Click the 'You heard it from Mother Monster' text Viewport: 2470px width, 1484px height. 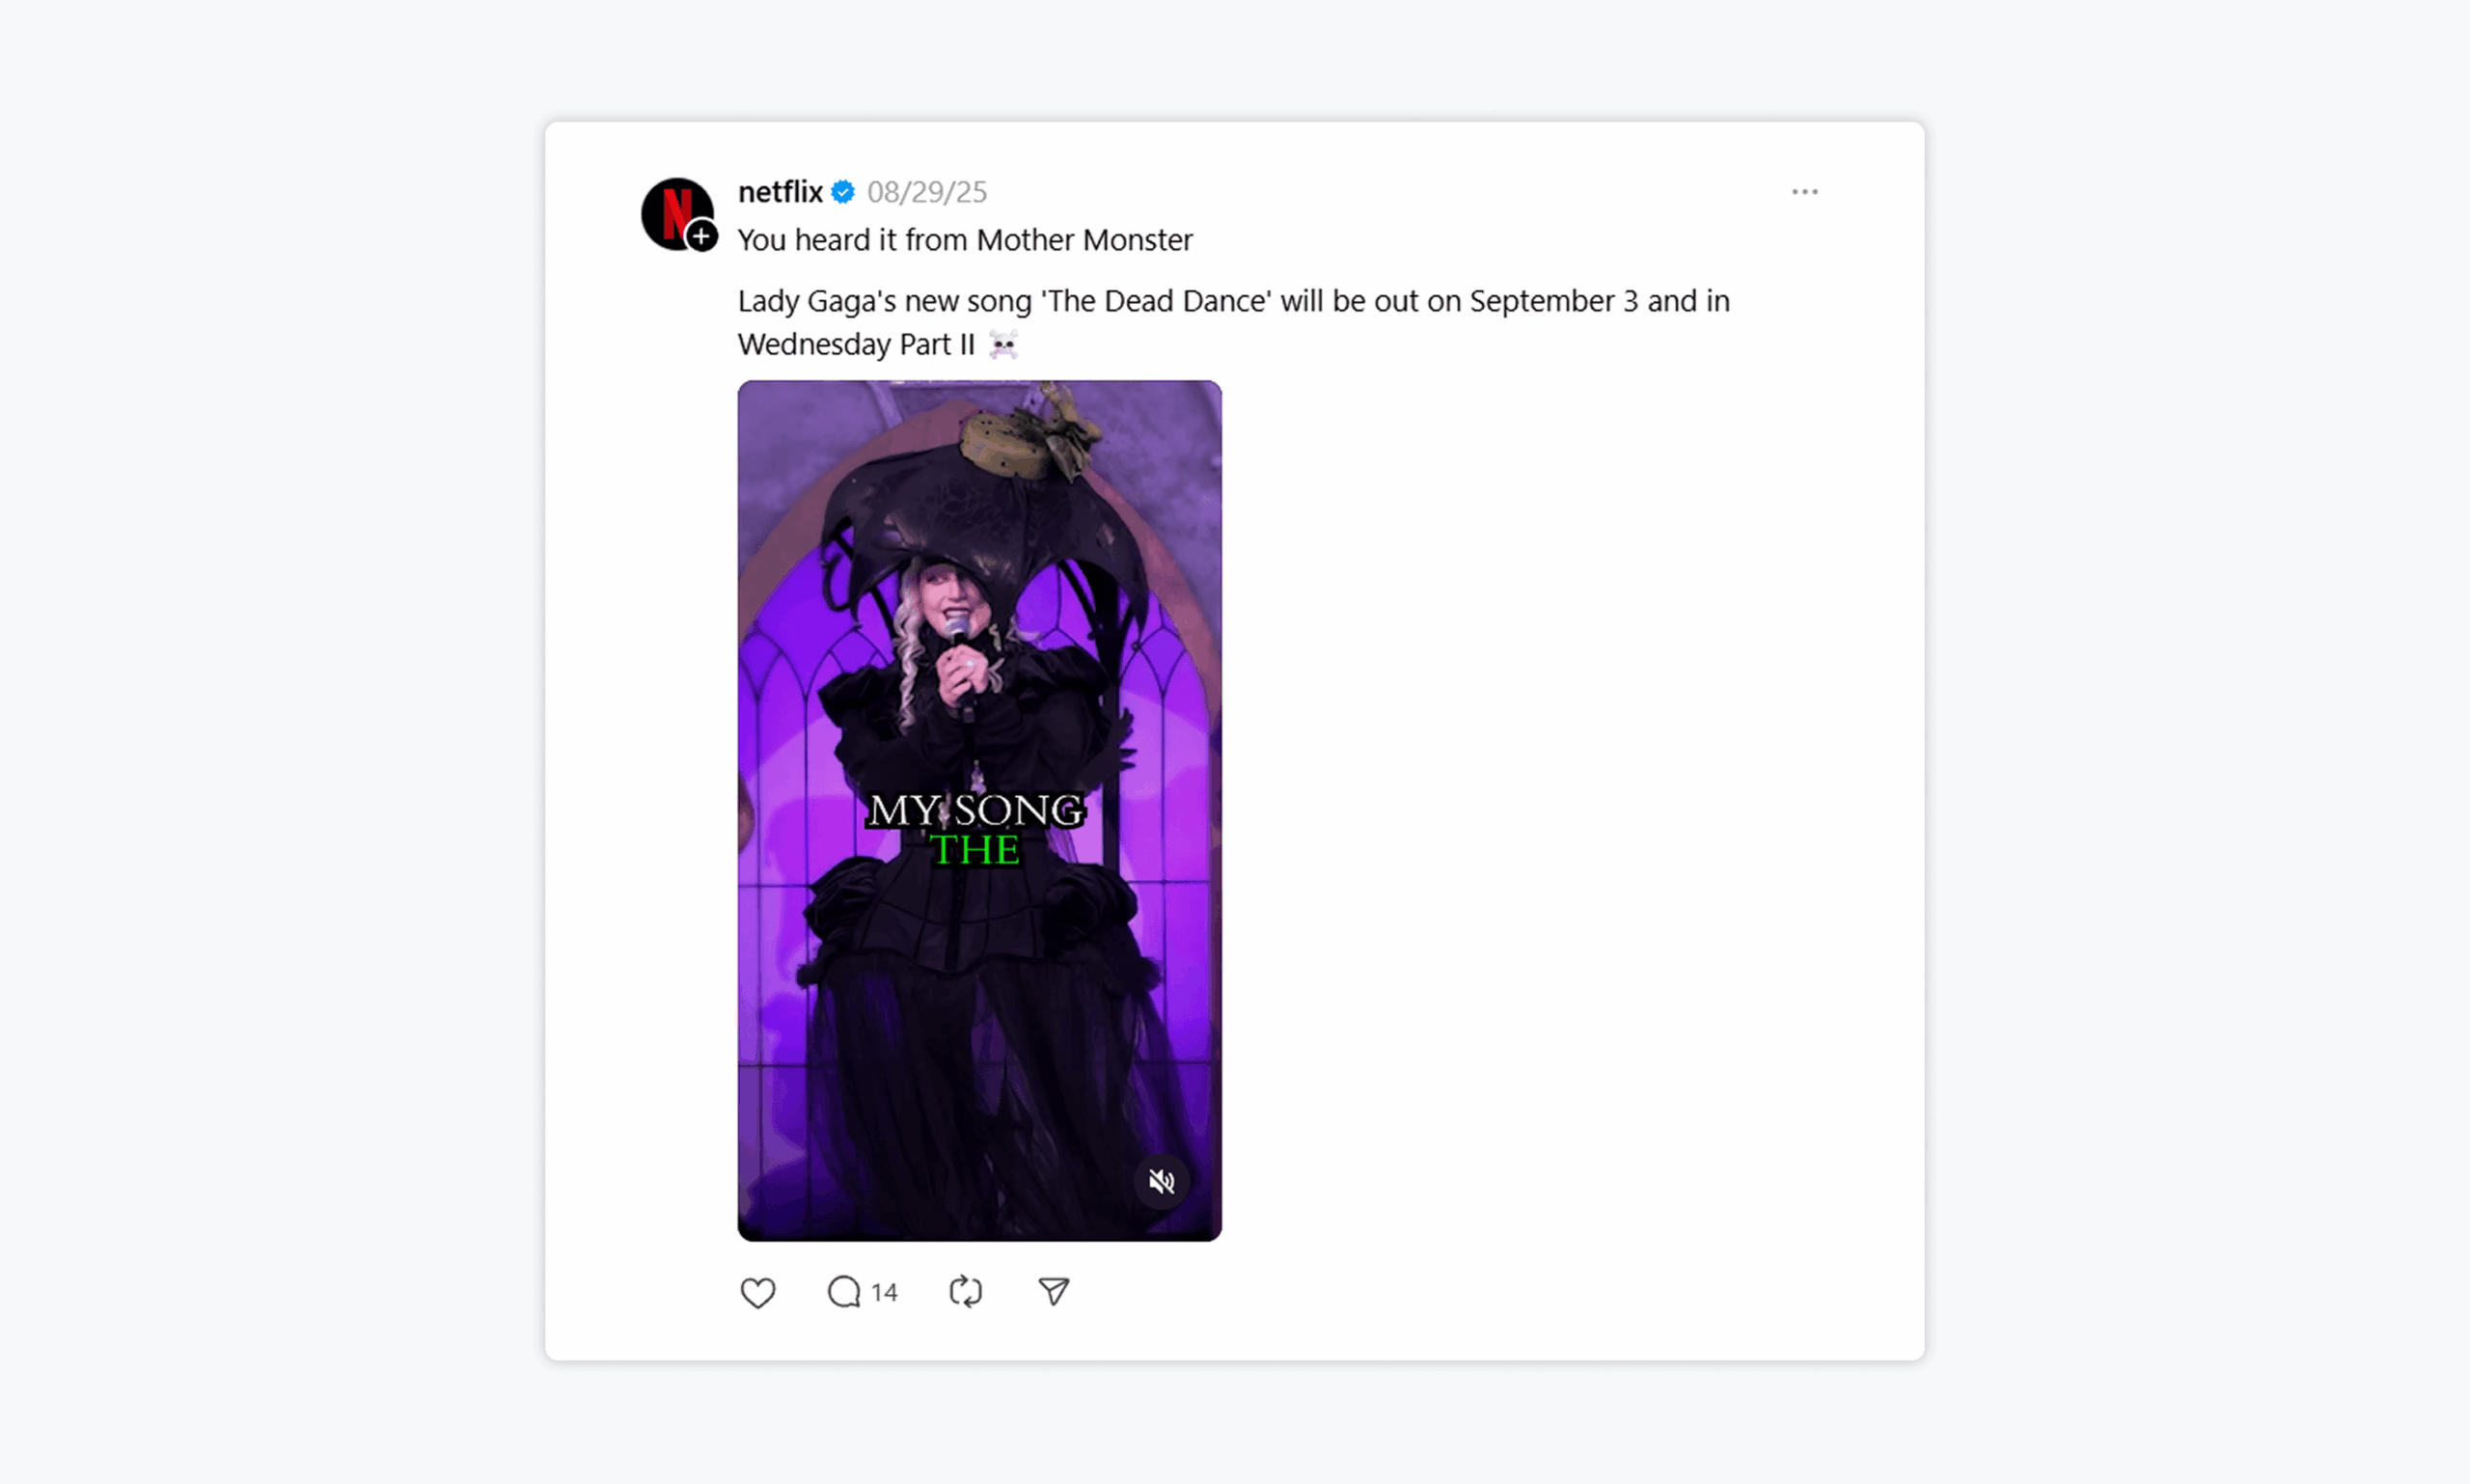point(965,240)
